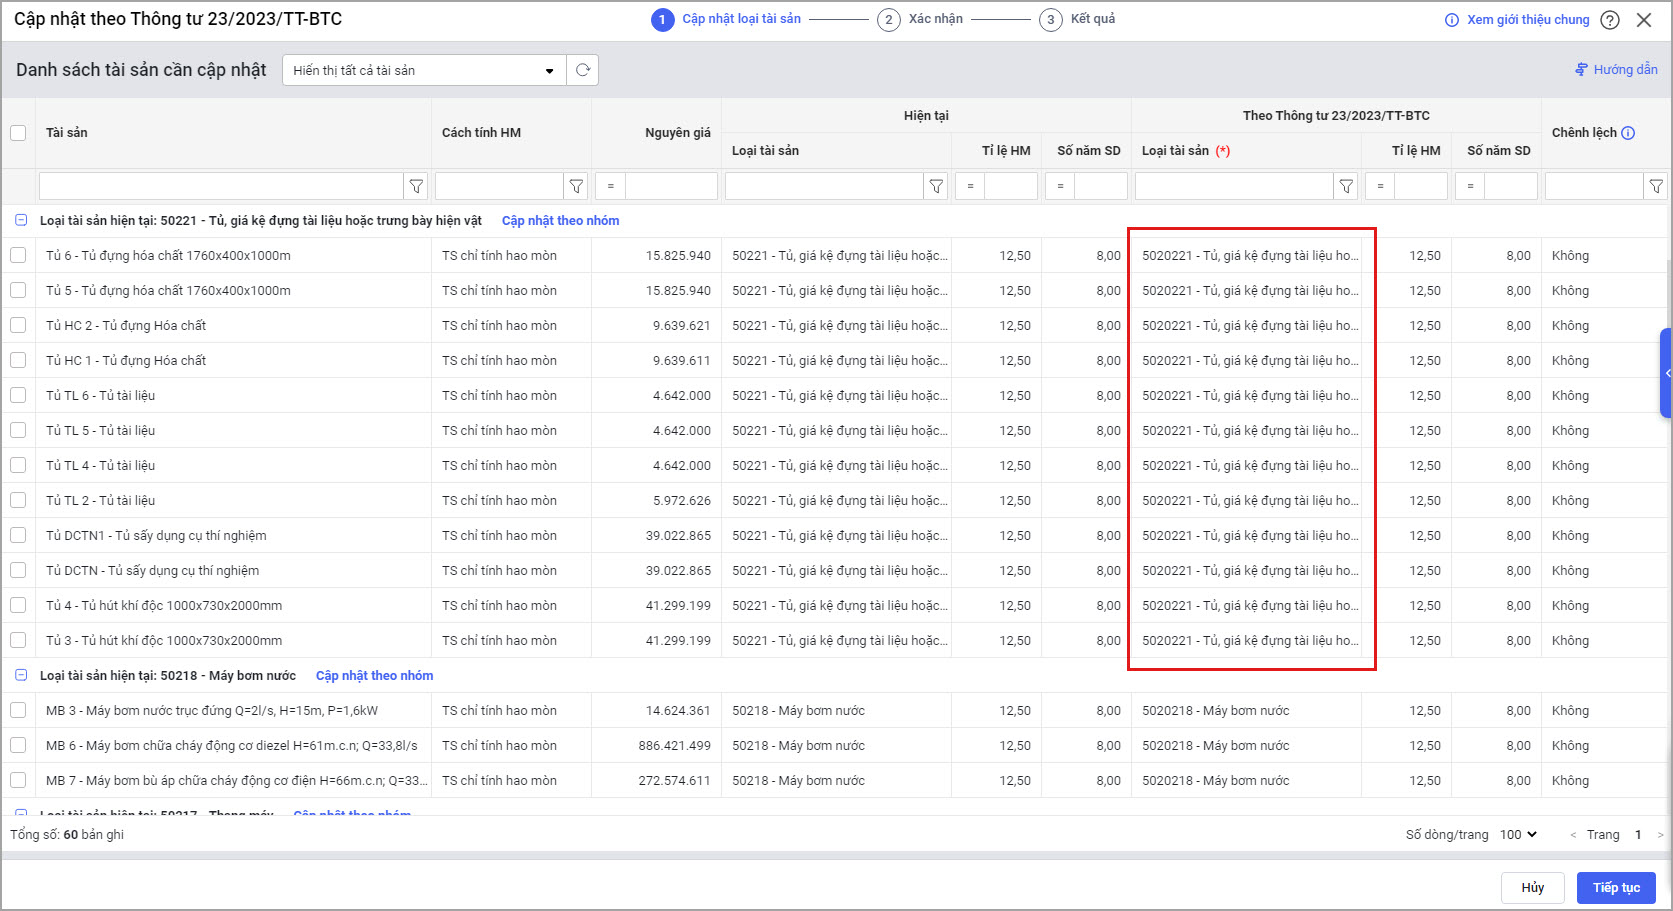Click filter icon for Chênh lệch column
The width and height of the screenshot is (1673, 911).
coord(1656,186)
